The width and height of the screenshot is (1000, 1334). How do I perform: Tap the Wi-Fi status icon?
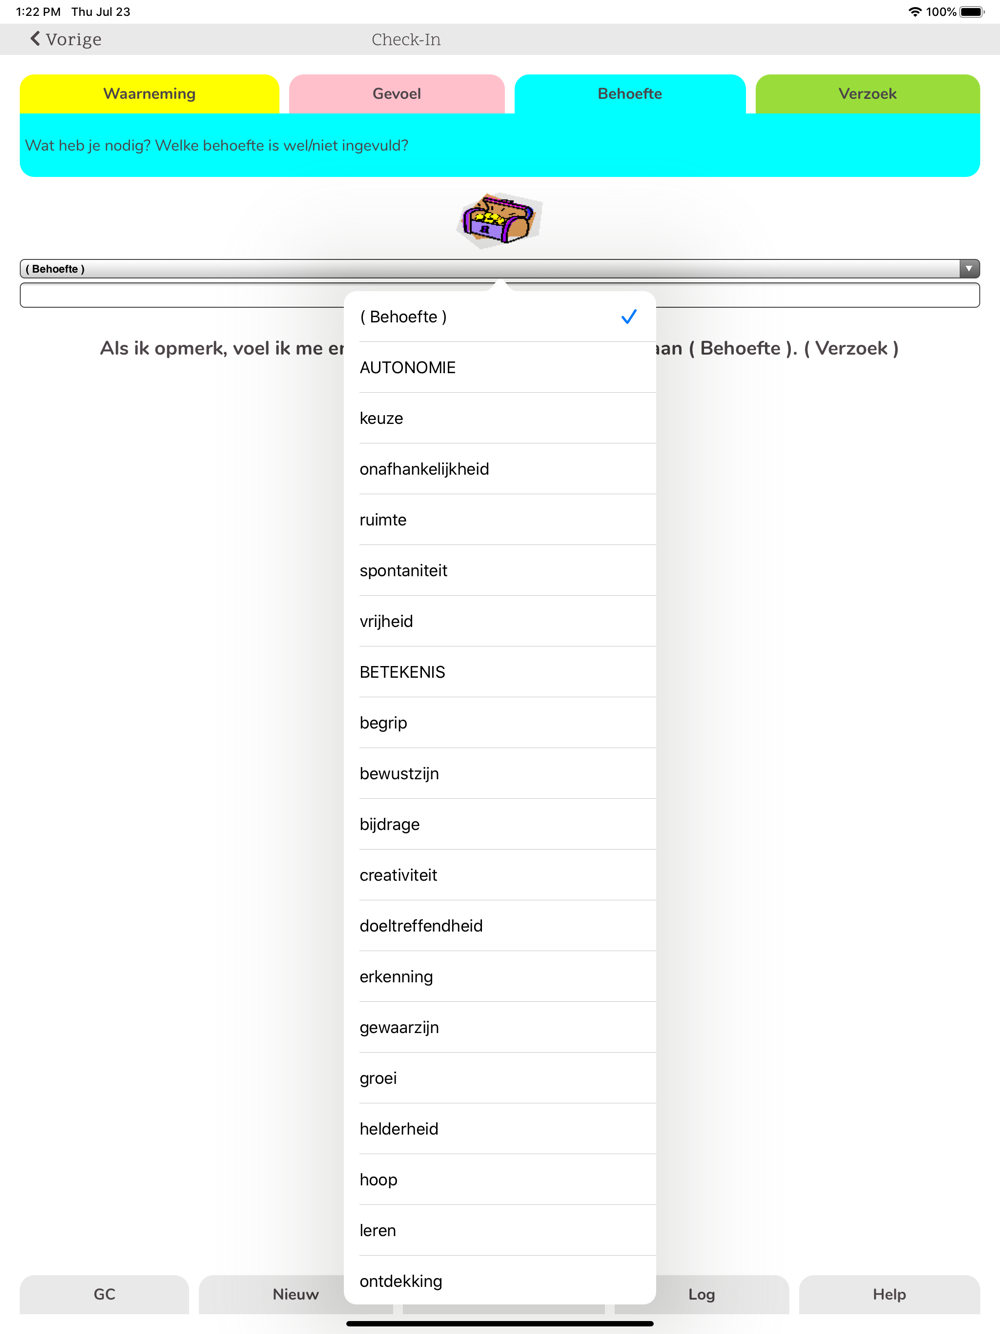click(x=914, y=12)
